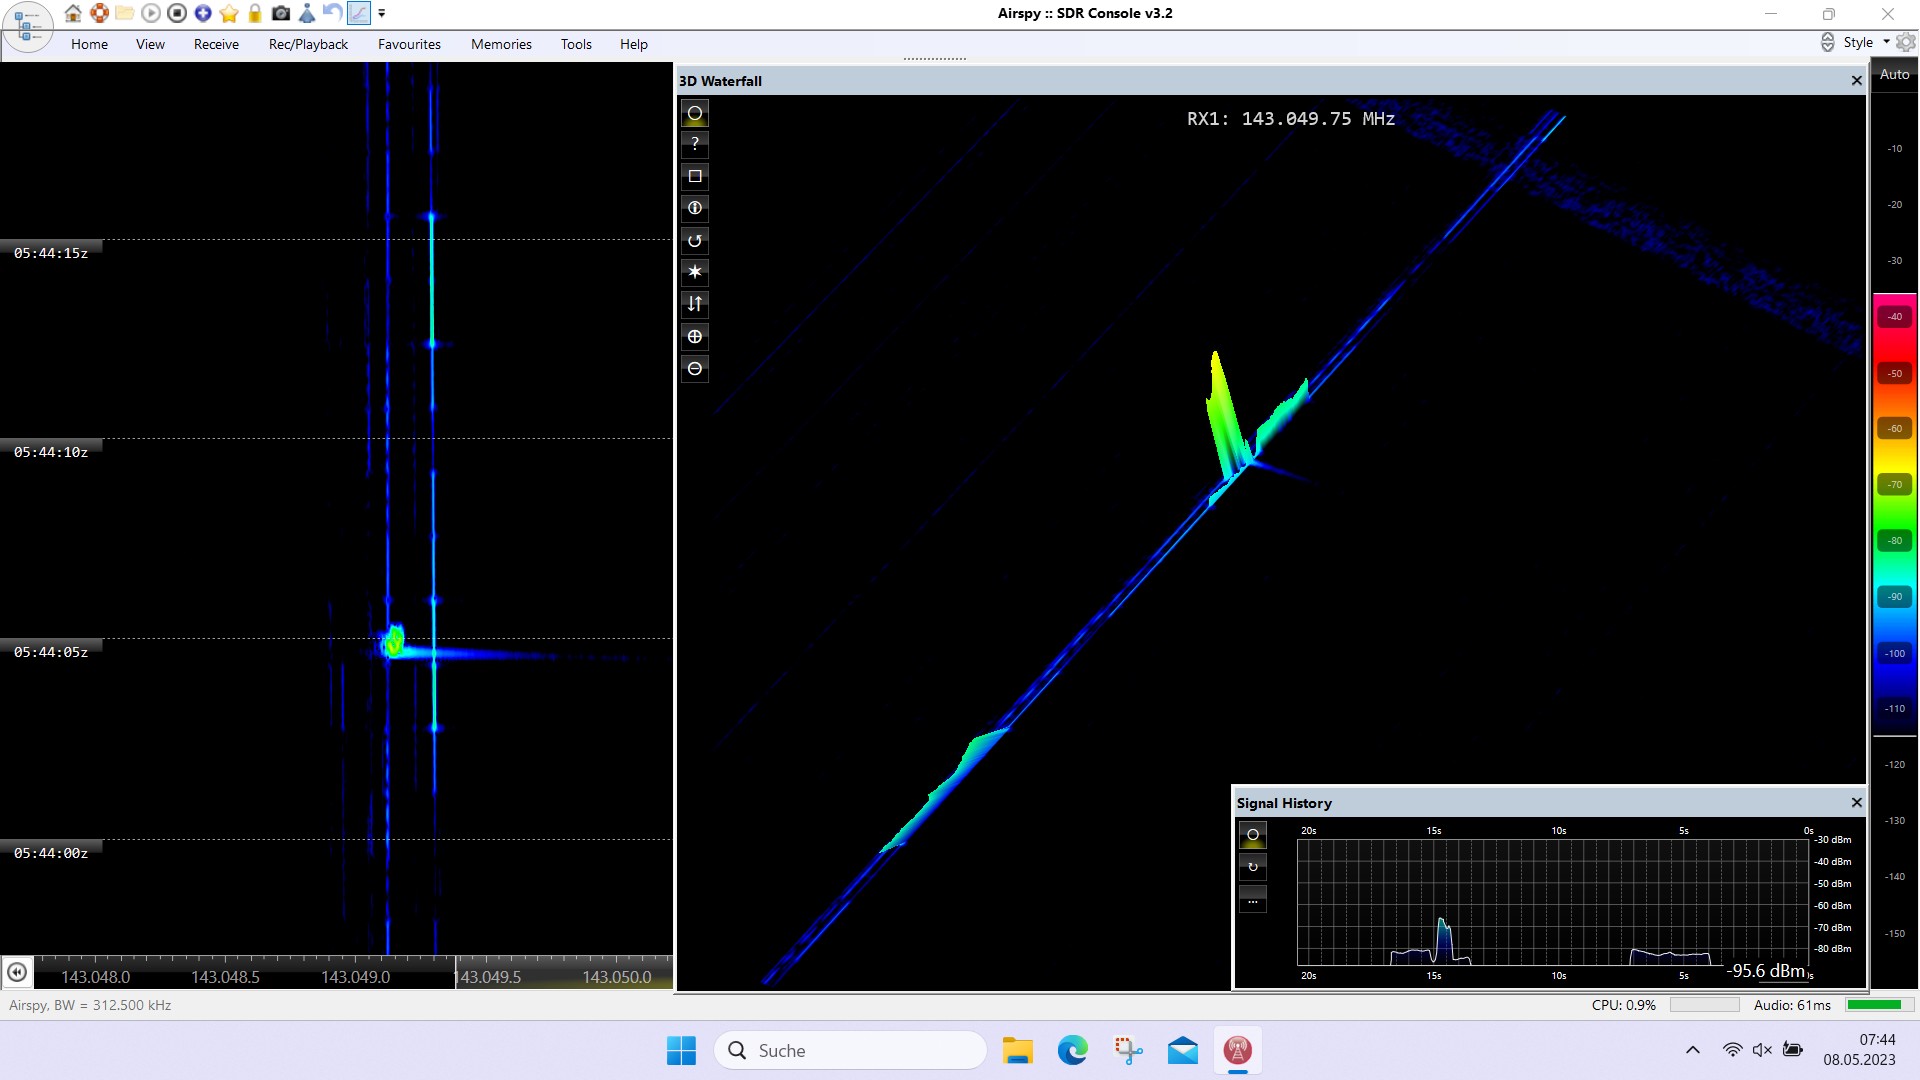This screenshot has height=1080, width=1920.
Task: Click the home icon in quick access toolbar
Action: click(73, 13)
